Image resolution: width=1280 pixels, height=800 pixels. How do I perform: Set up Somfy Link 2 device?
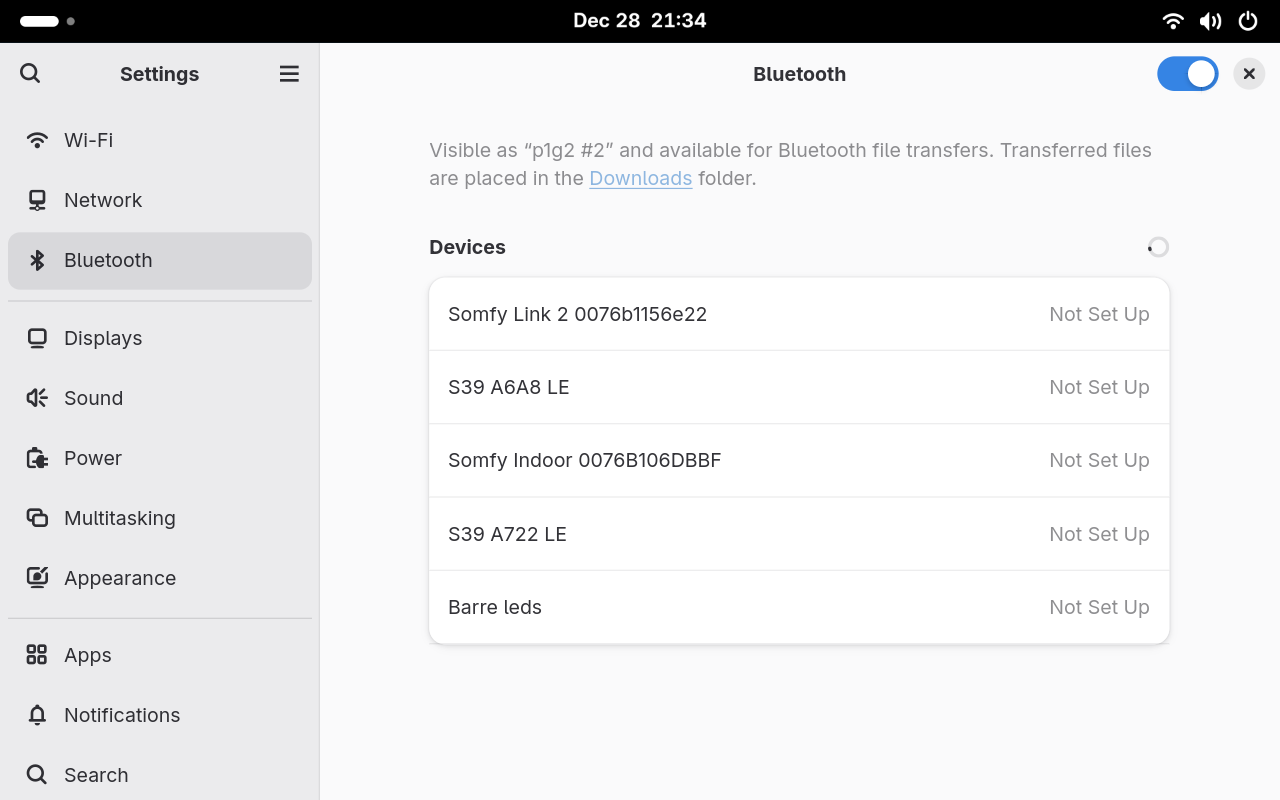pyautogui.click(x=798, y=314)
